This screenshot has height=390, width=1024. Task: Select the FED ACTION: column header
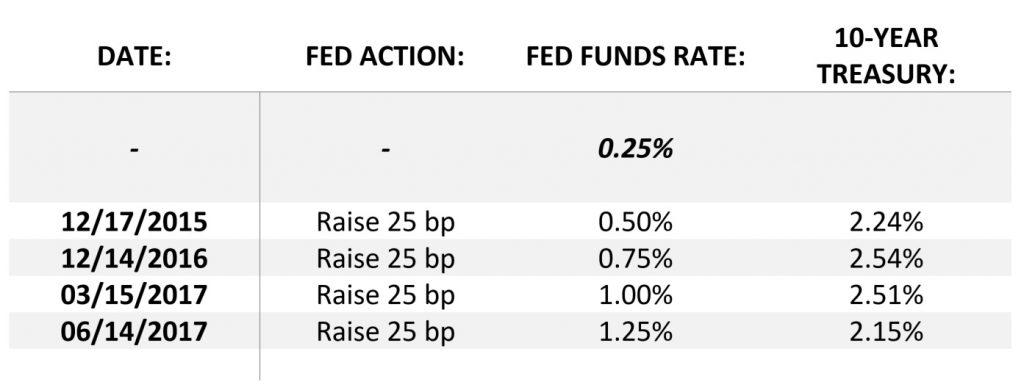point(385,57)
